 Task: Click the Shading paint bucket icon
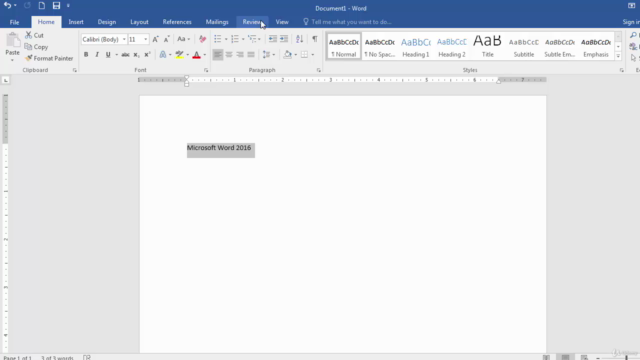pyautogui.click(x=288, y=54)
